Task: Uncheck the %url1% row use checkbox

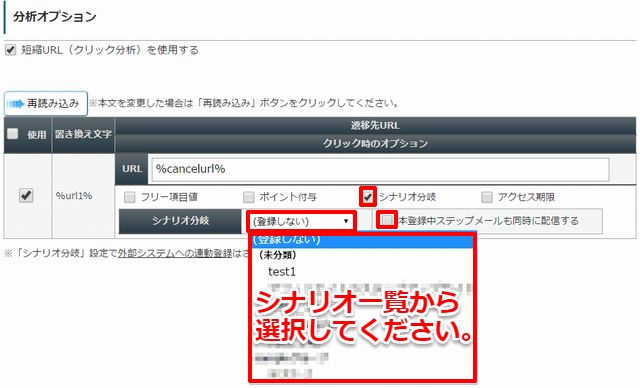Action: coord(26,195)
